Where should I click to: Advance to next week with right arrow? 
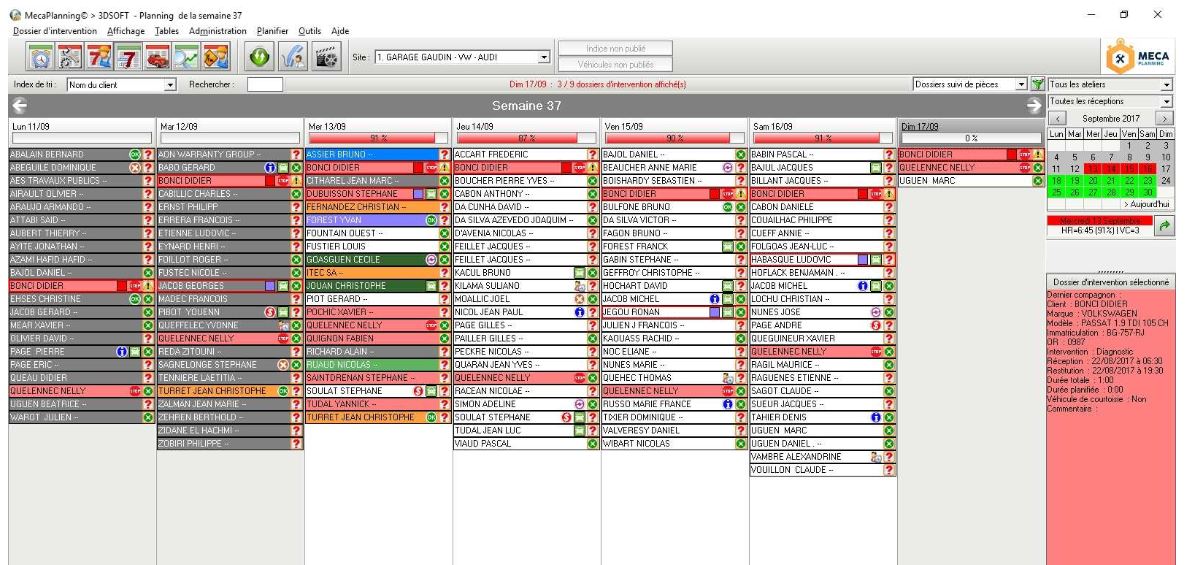1036,106
